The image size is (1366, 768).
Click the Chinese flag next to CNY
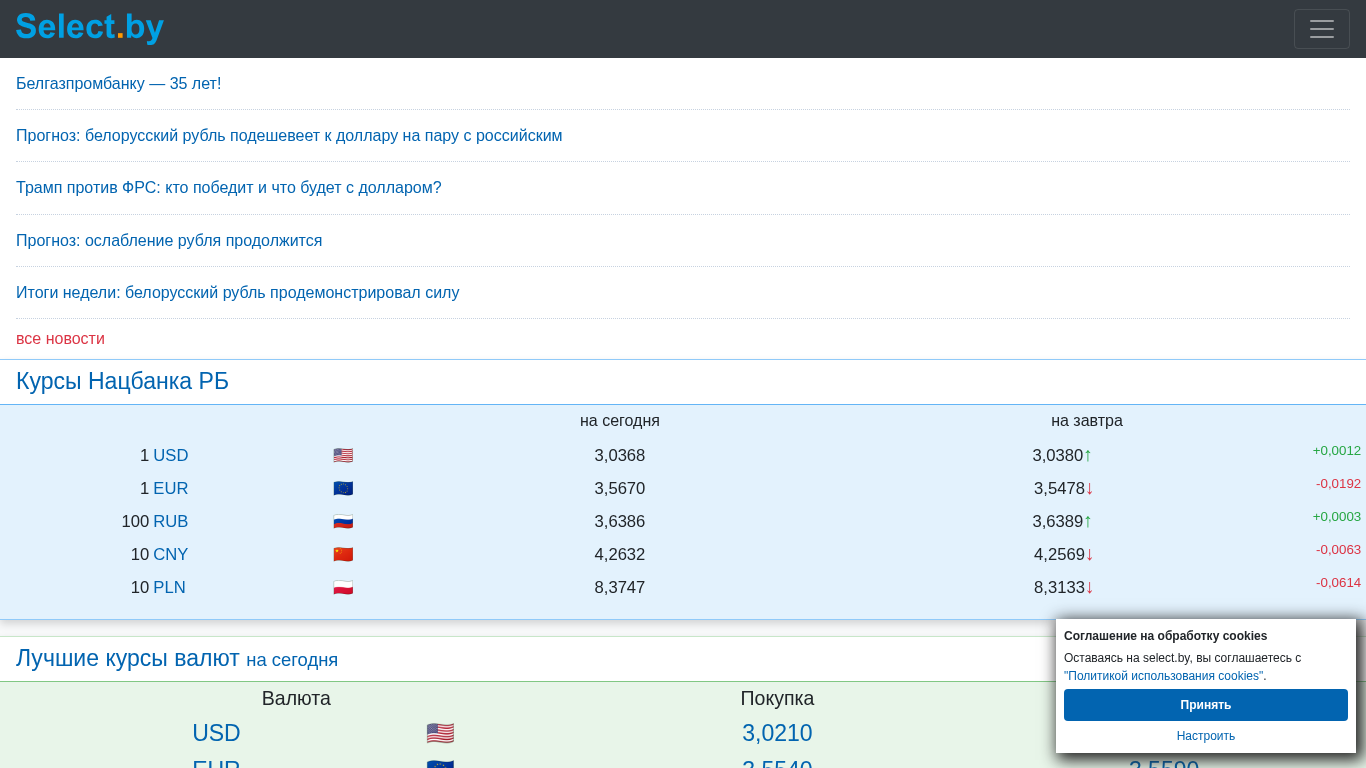pos(343,555)
